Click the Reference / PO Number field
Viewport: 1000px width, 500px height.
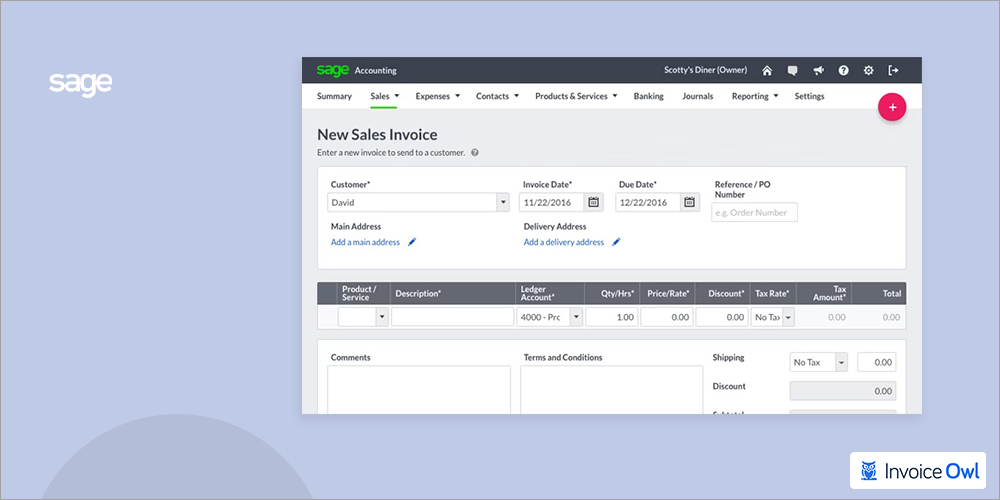tap(754, 212)
